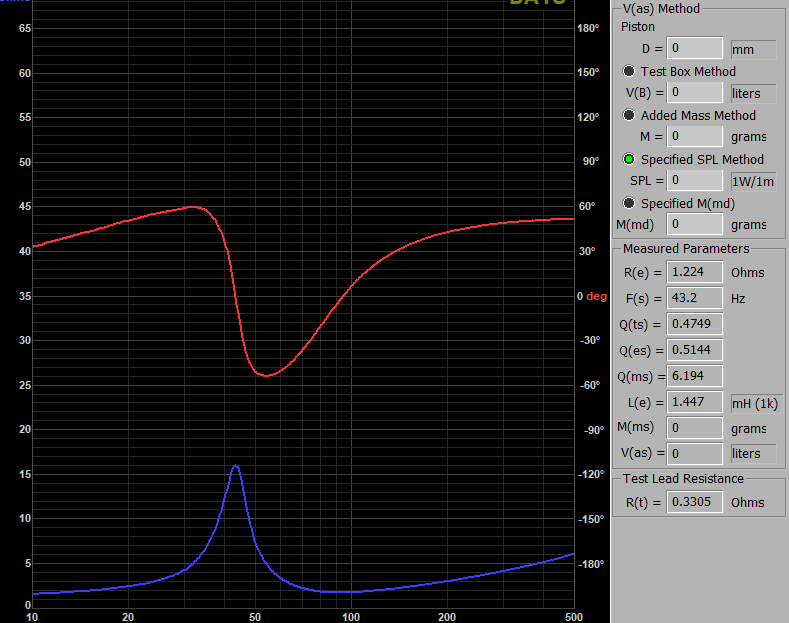This screenshot has width=789, height=623.
Task: Click the 65 ohms axis label
Action: tap(25, 28)
